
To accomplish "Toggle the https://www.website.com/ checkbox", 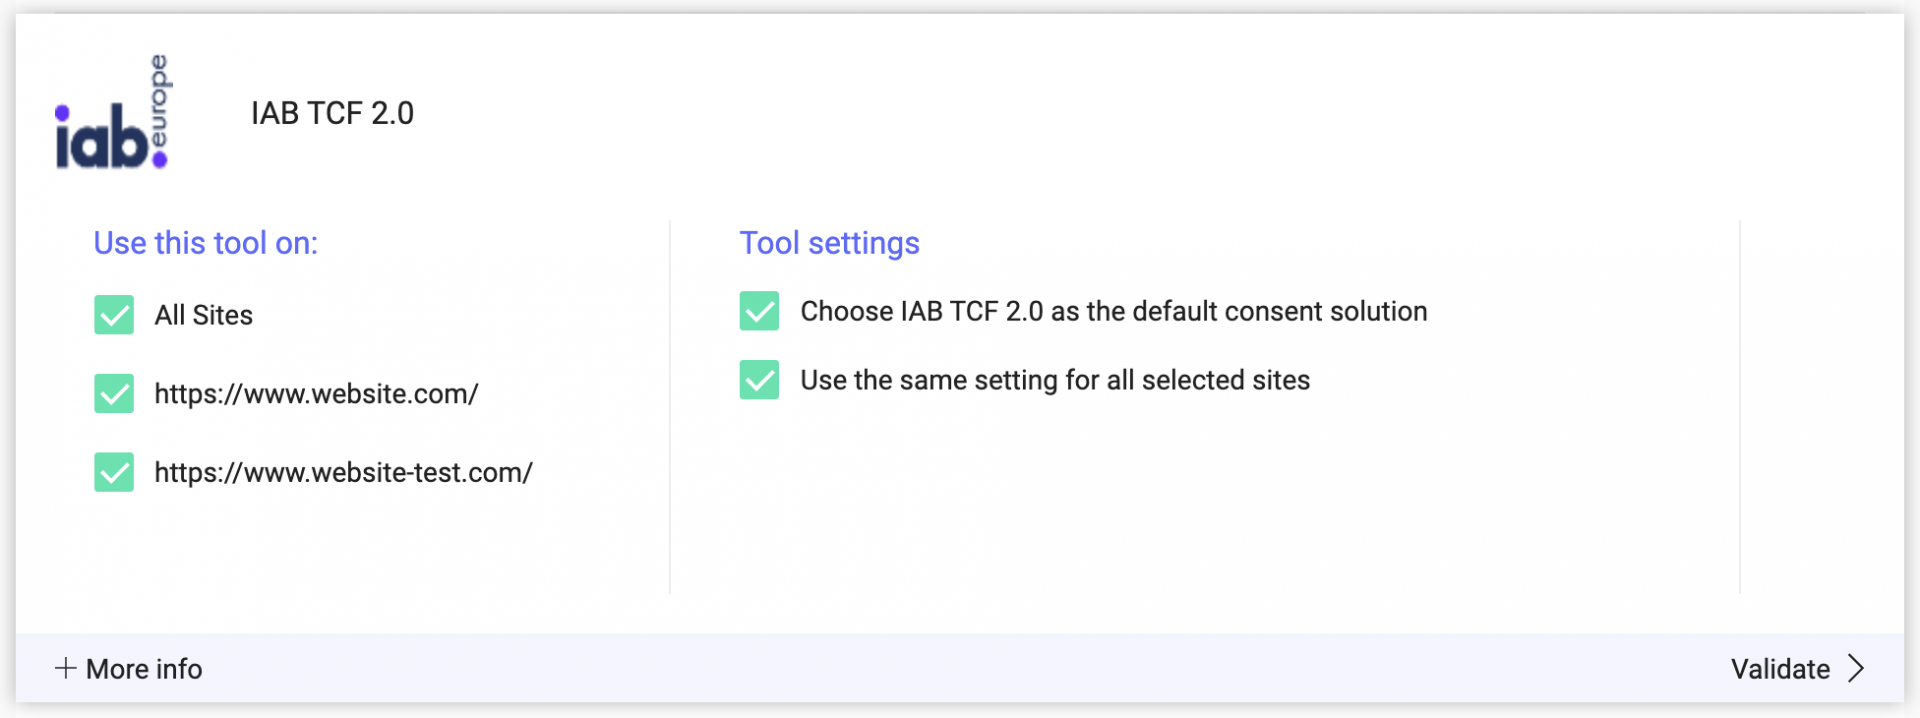I will 114,394.
